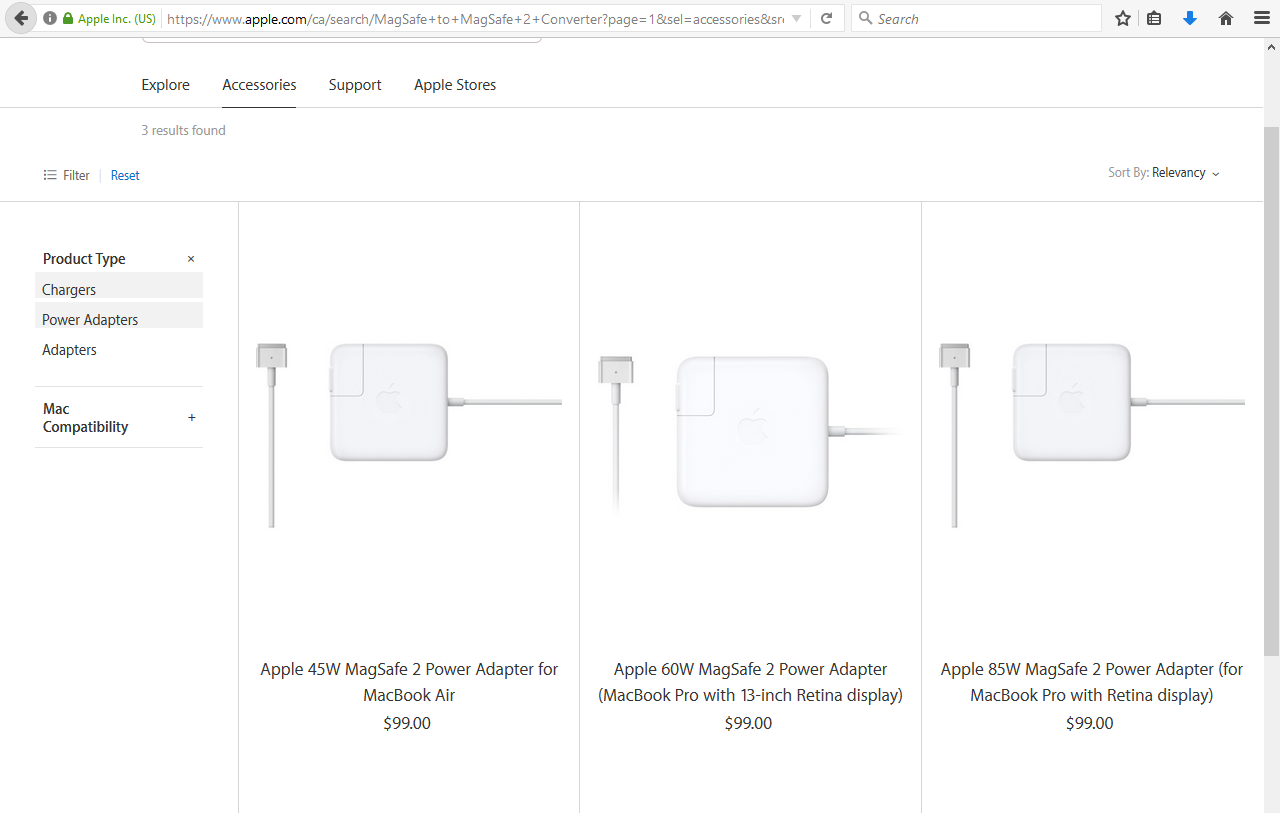Viewport: 1280px width, 813px height.
Task: Click the $99.00 price under the 85W adapter
Action: coord(1090,723)
